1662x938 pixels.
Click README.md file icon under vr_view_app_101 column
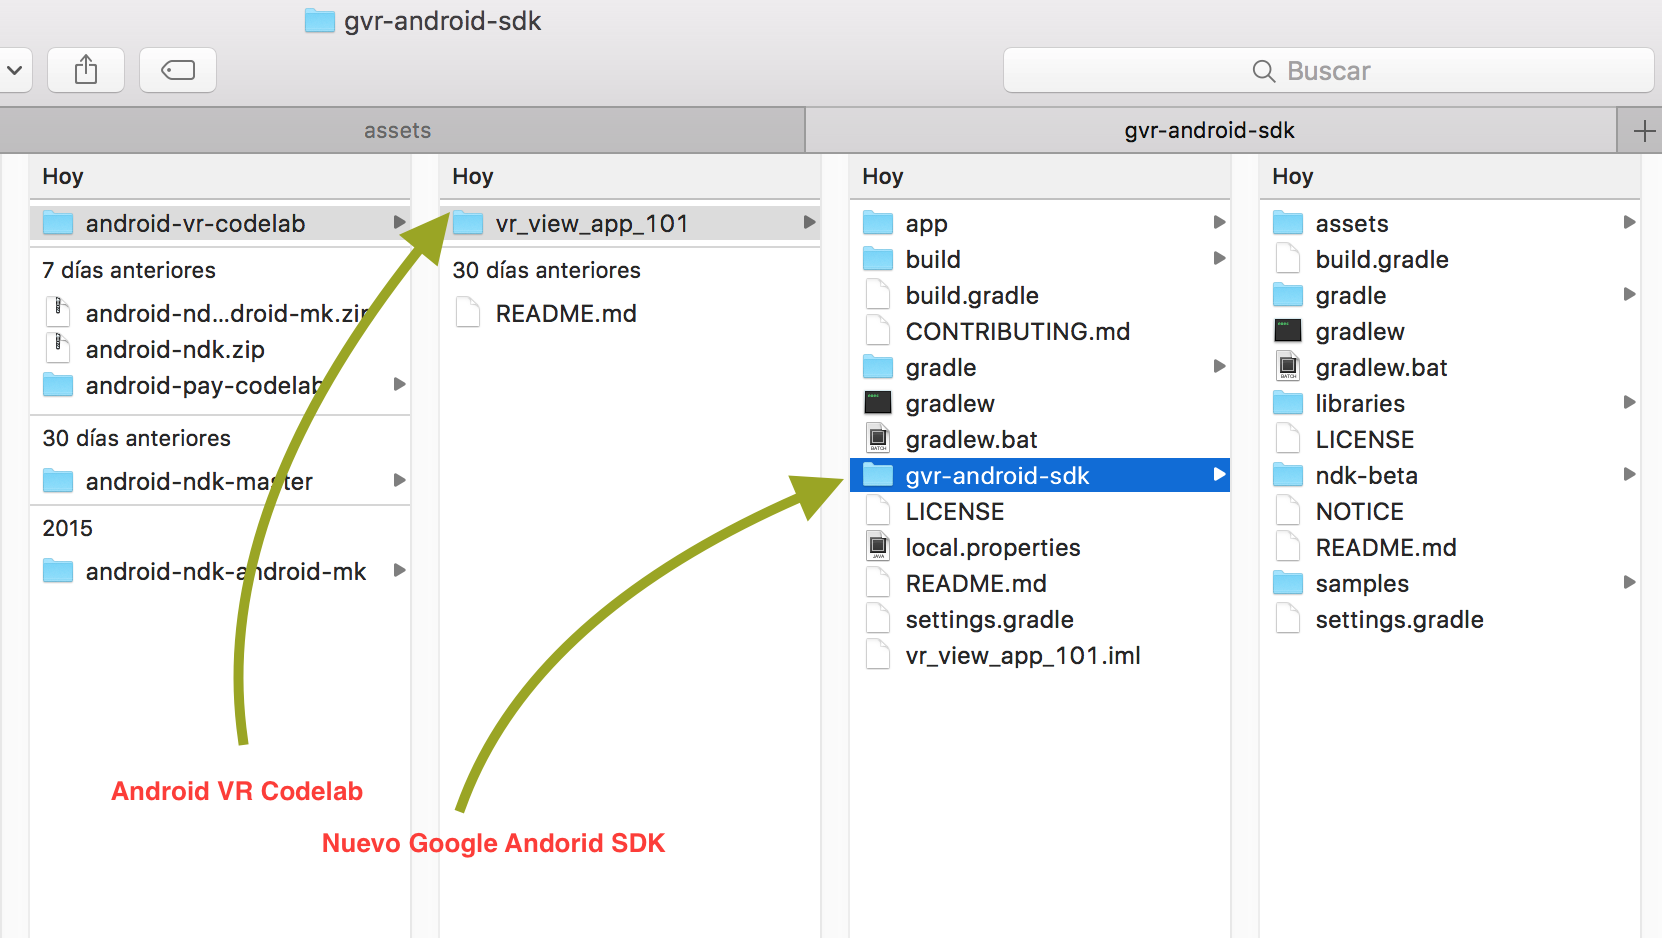click(468, 313)
